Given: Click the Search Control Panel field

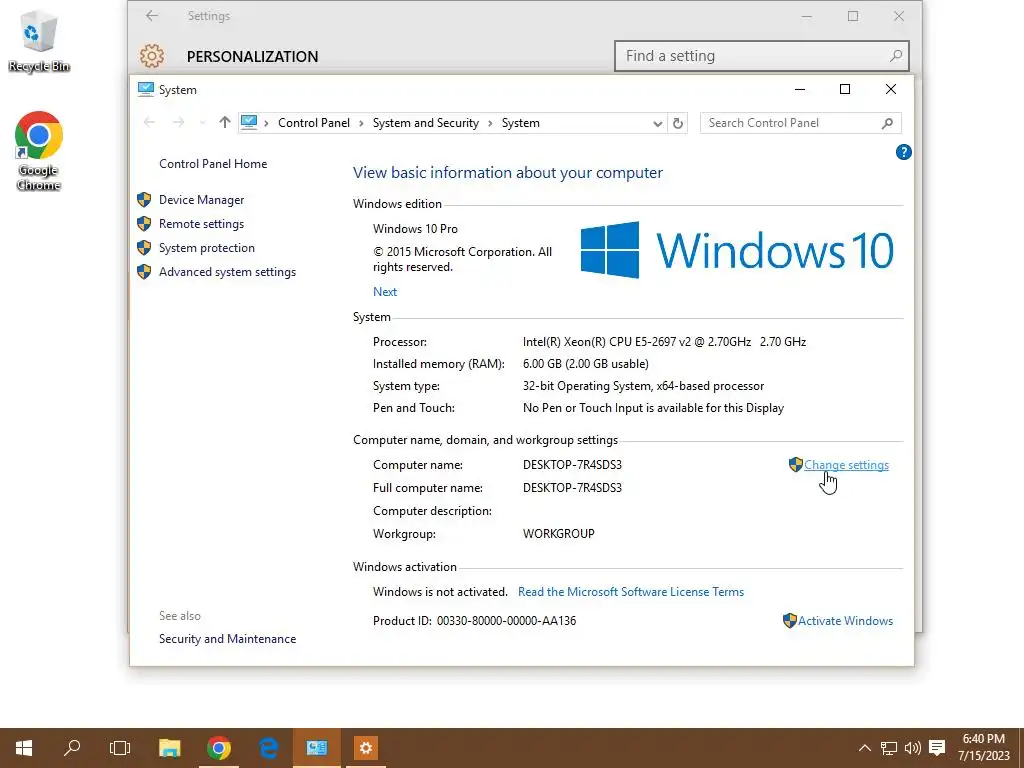Looking at the screenshot, I should (801, 123).
